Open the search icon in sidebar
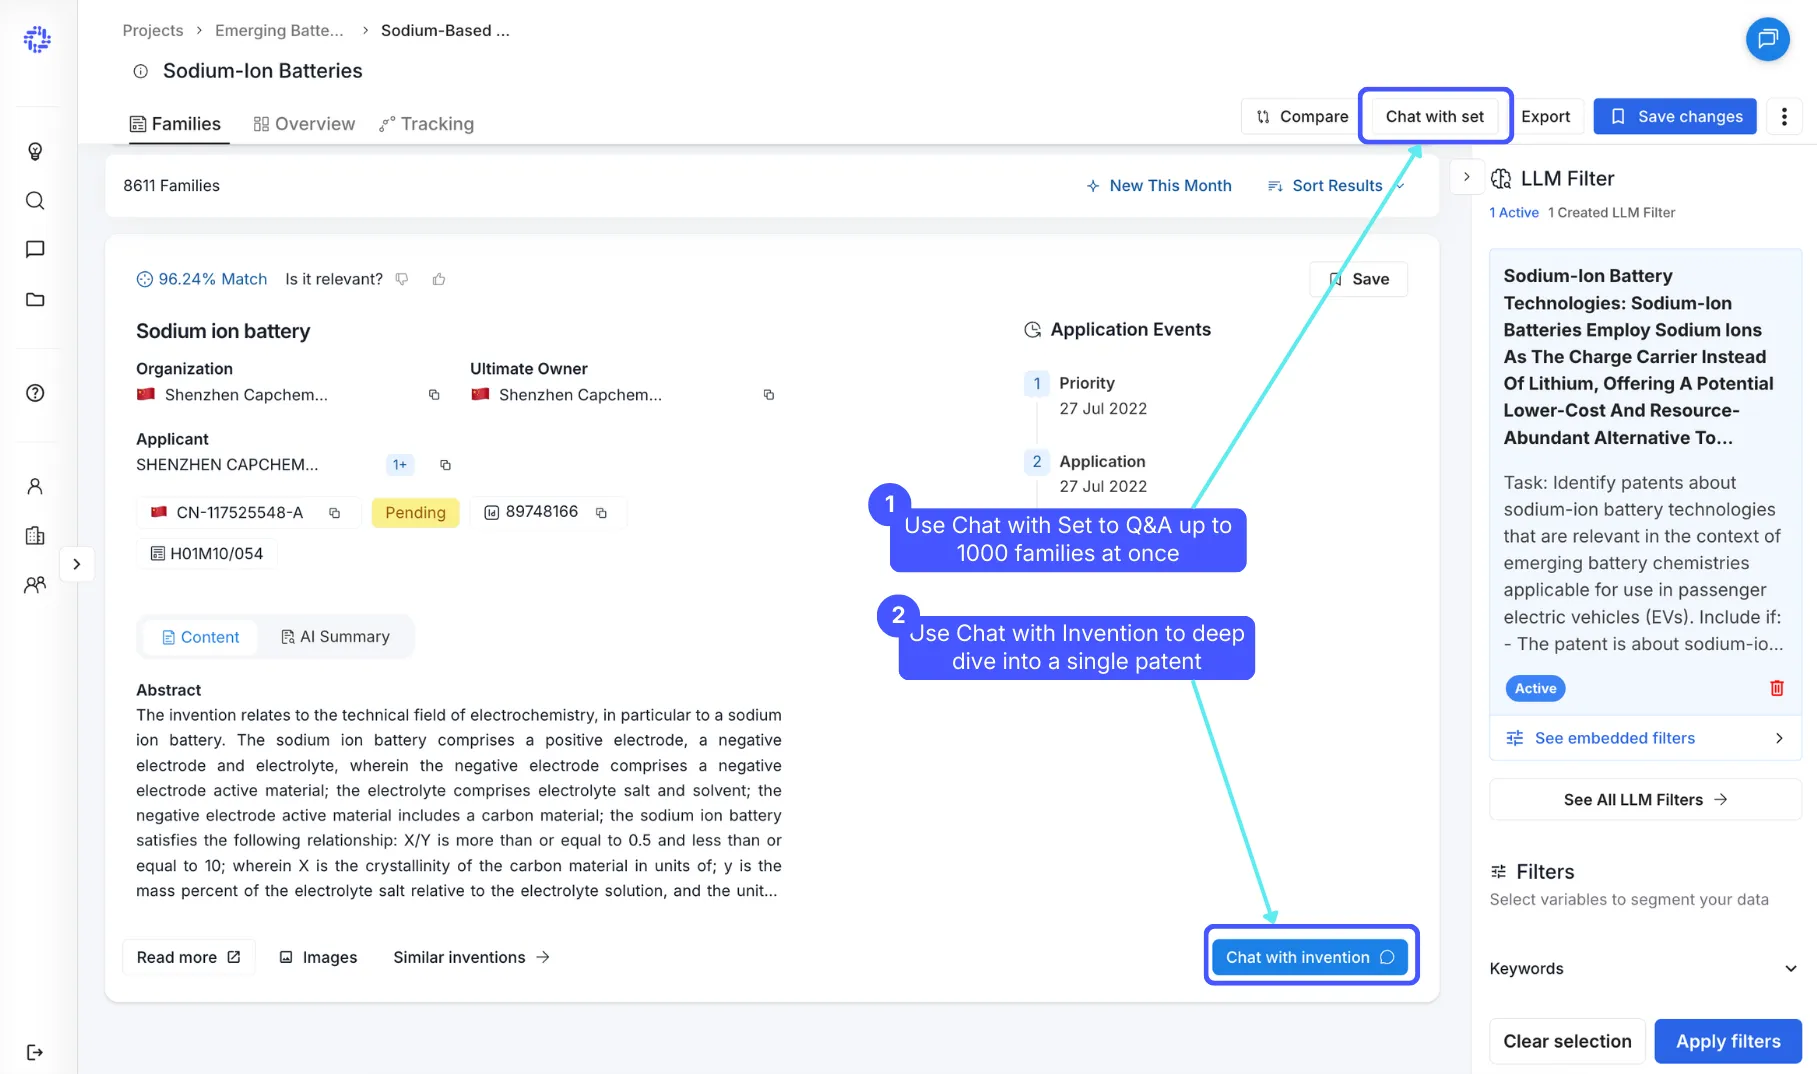Image resolution: width=1817 pixels, height=1074 pixels. coord(35,201)
